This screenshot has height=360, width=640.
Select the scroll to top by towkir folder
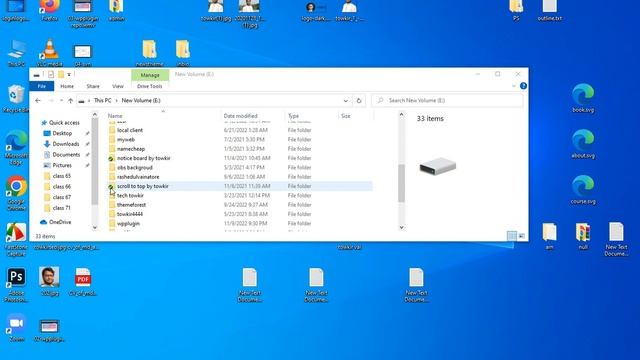click(240, 186)
